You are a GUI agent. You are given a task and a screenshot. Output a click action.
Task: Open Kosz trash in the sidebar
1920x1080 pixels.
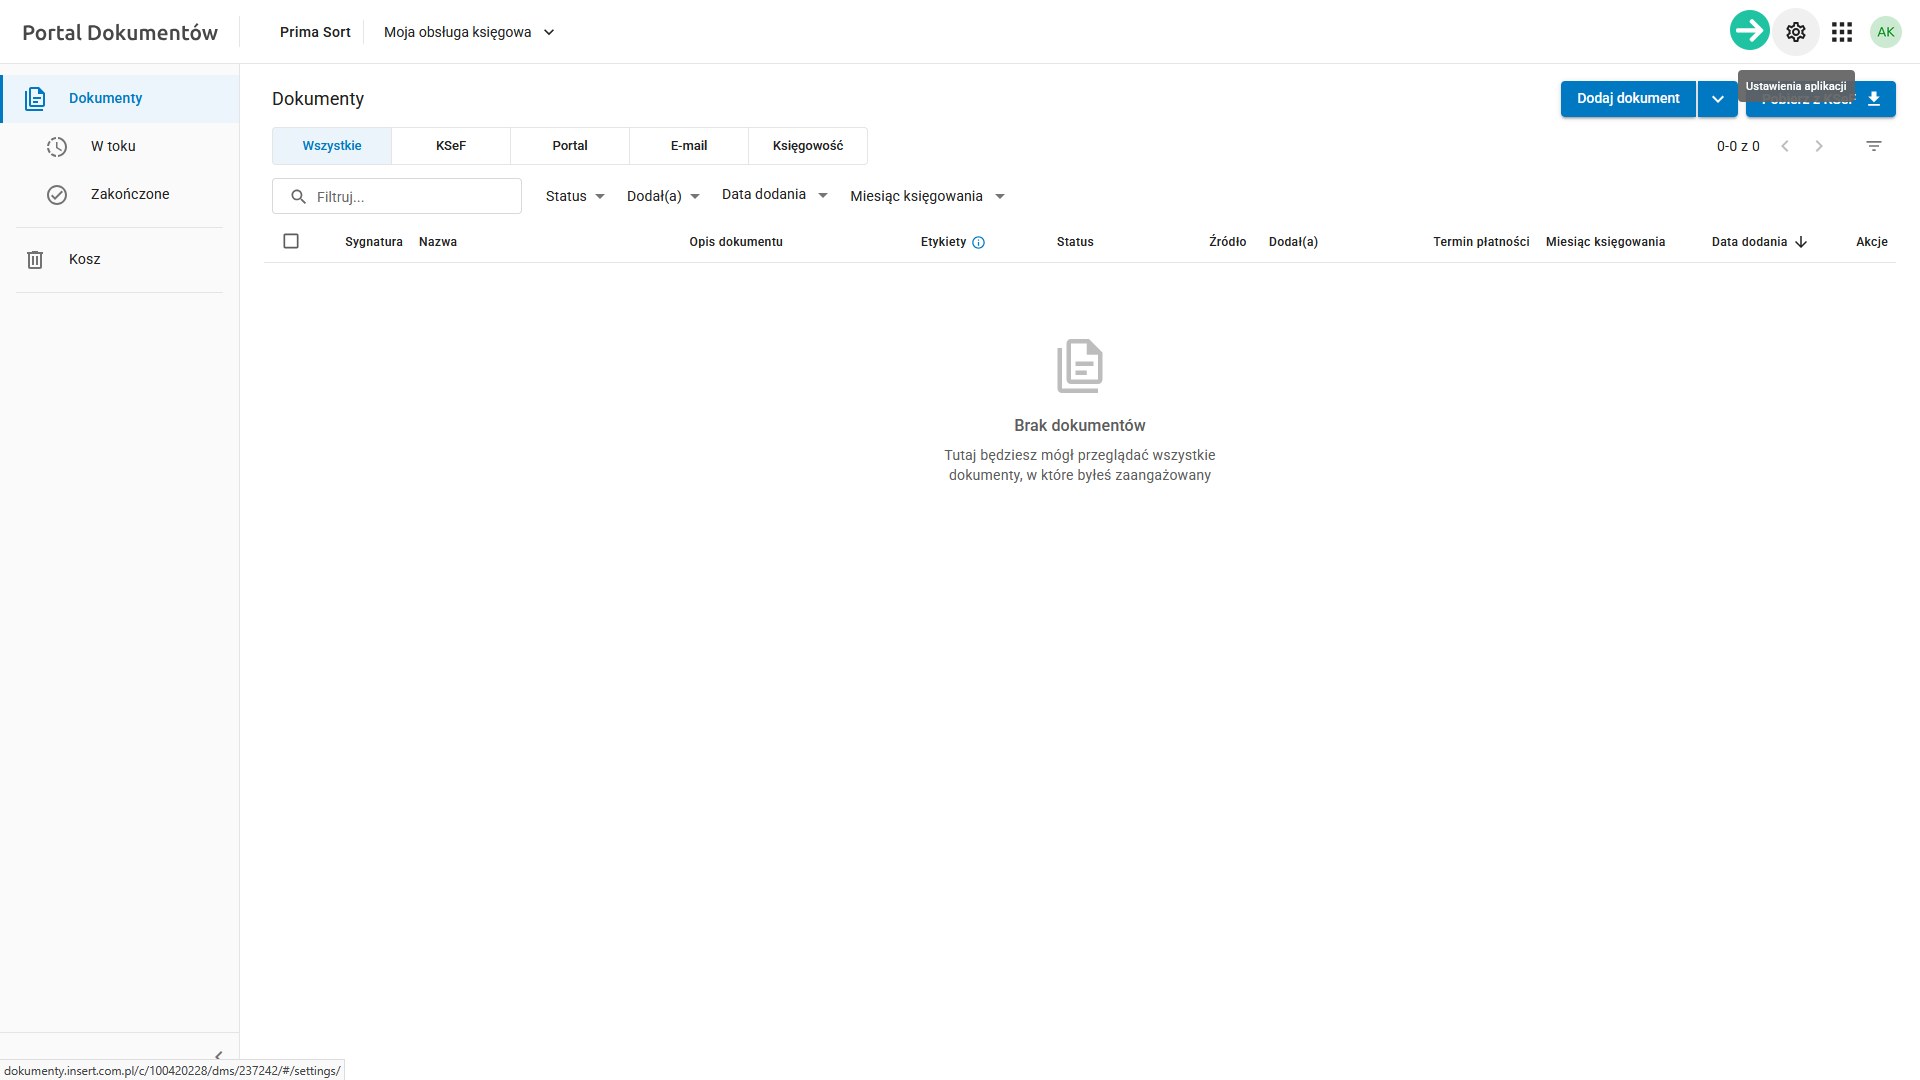tap(85, 259)
